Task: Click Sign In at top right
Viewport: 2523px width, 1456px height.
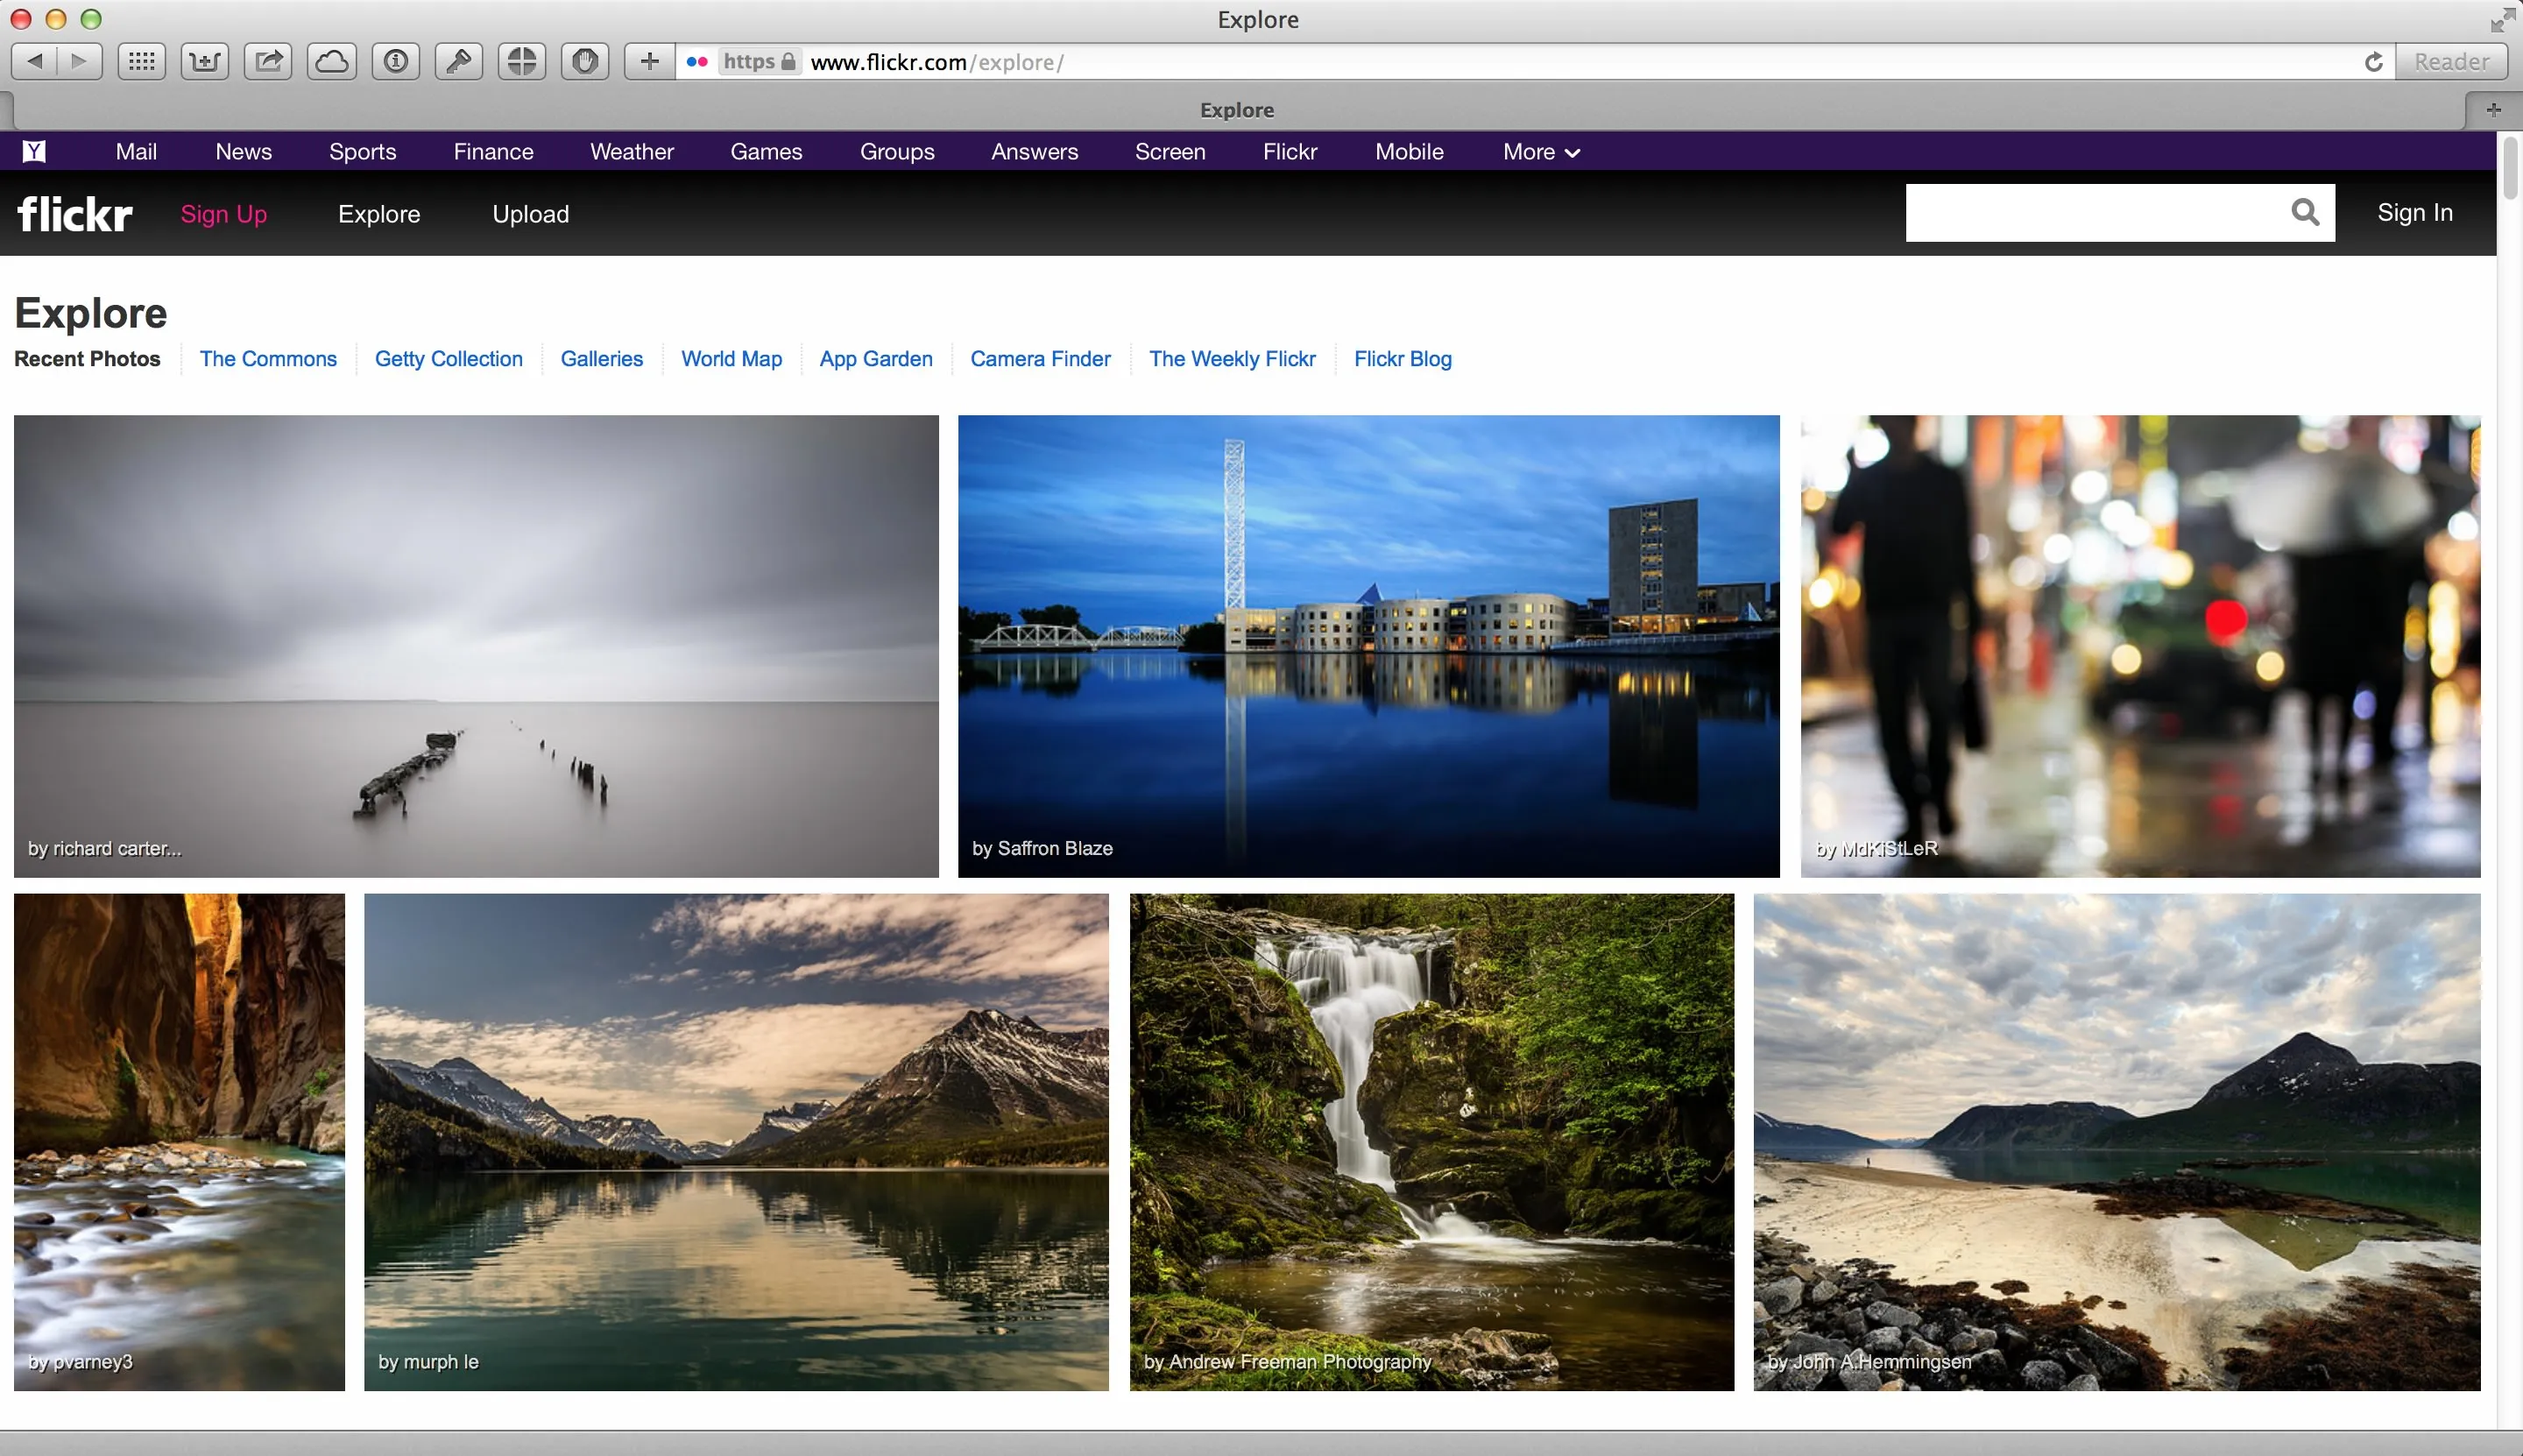Action: [x=2415, y=212]
